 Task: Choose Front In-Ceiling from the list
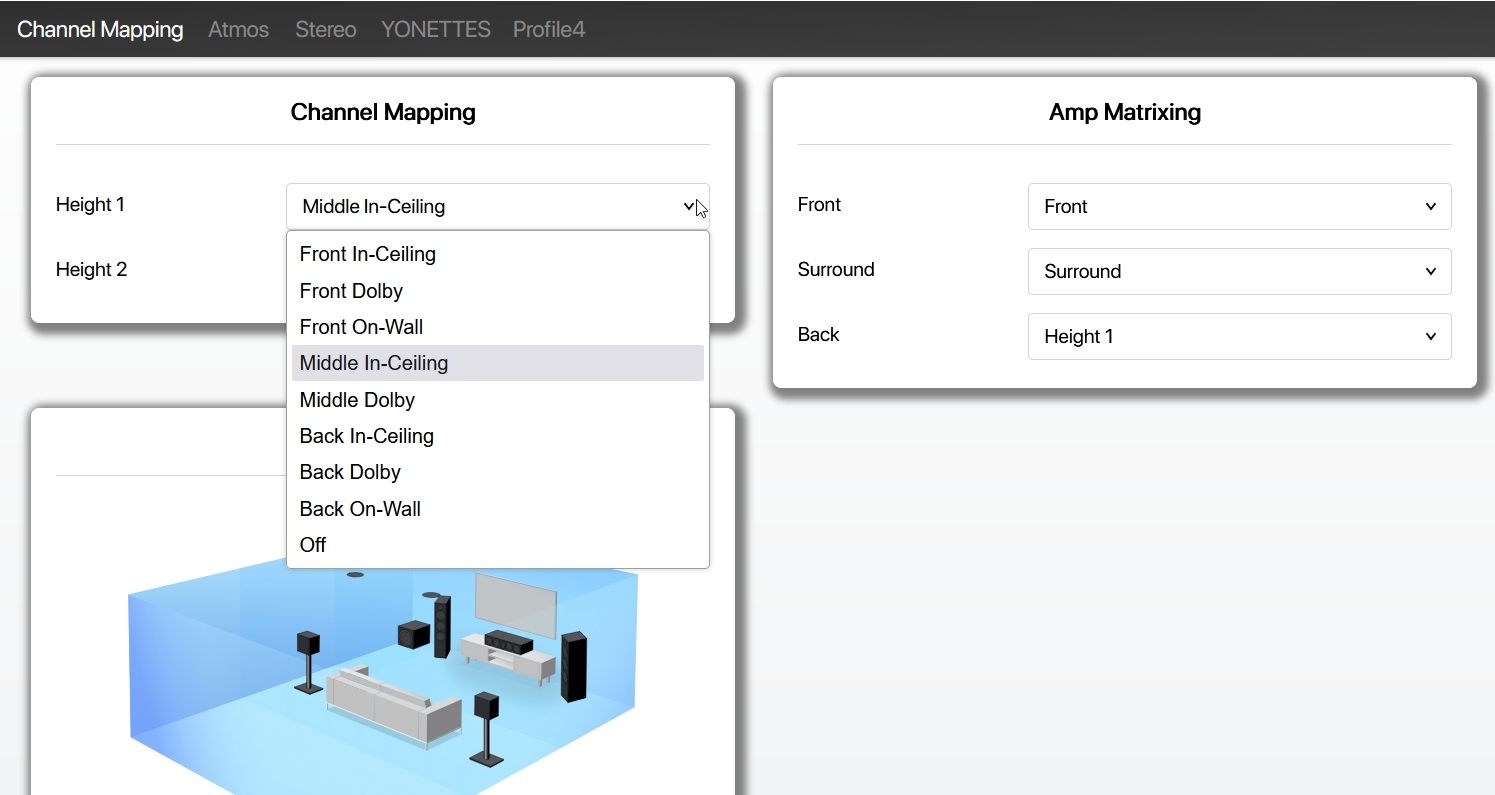point(367,254)
